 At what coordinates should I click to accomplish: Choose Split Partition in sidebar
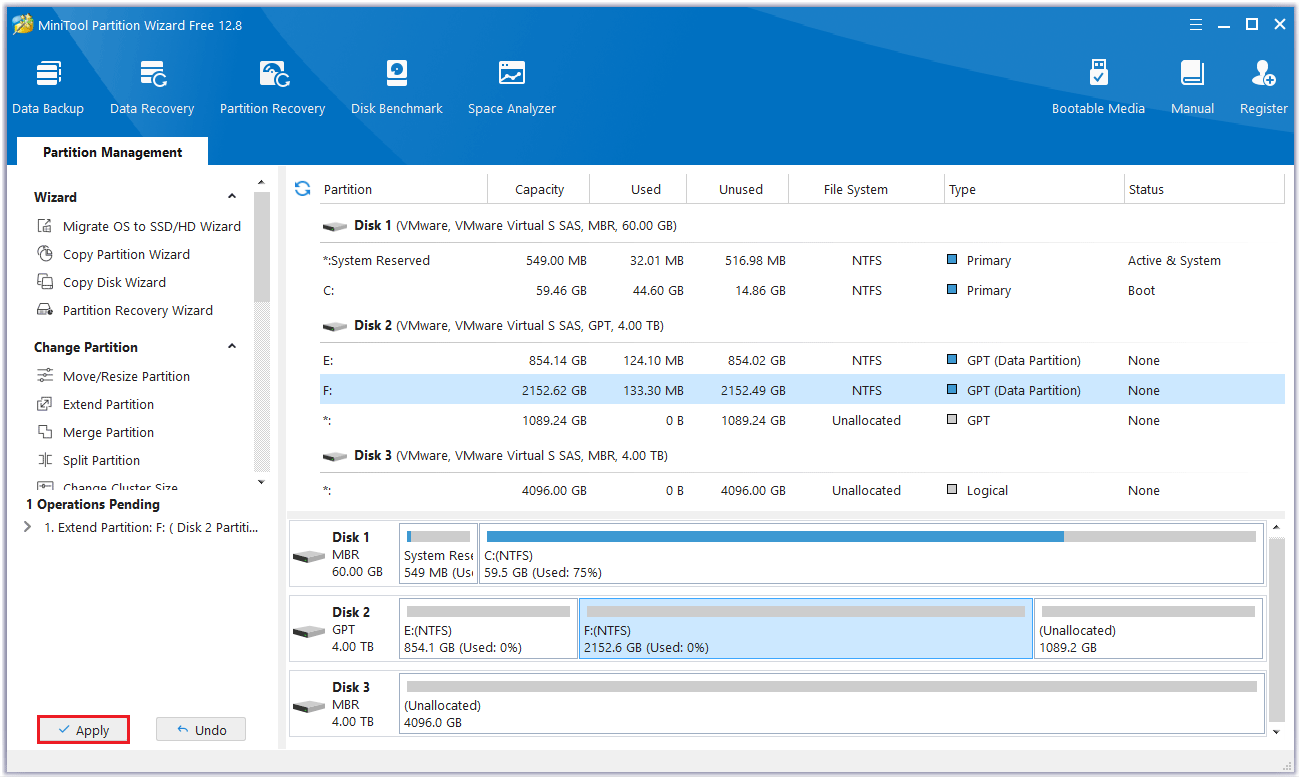[x=89, y=460]
